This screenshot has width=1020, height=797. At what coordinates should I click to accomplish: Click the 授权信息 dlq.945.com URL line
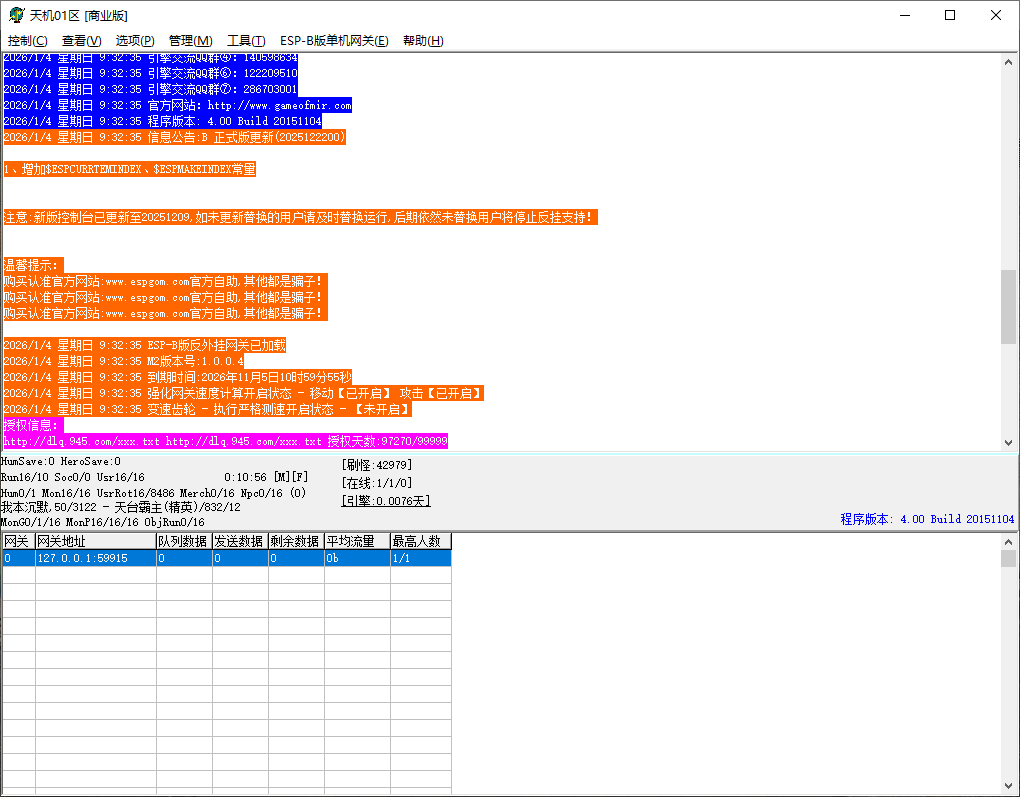[x=225, y=441]
